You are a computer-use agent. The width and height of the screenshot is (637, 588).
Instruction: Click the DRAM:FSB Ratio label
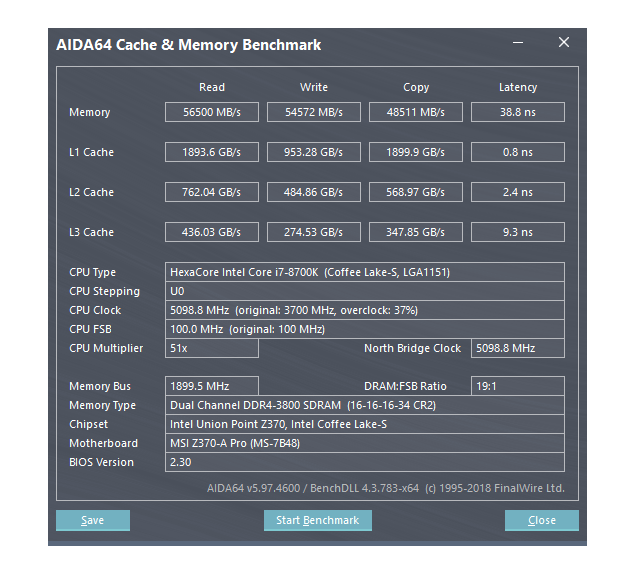coord(405,386)
